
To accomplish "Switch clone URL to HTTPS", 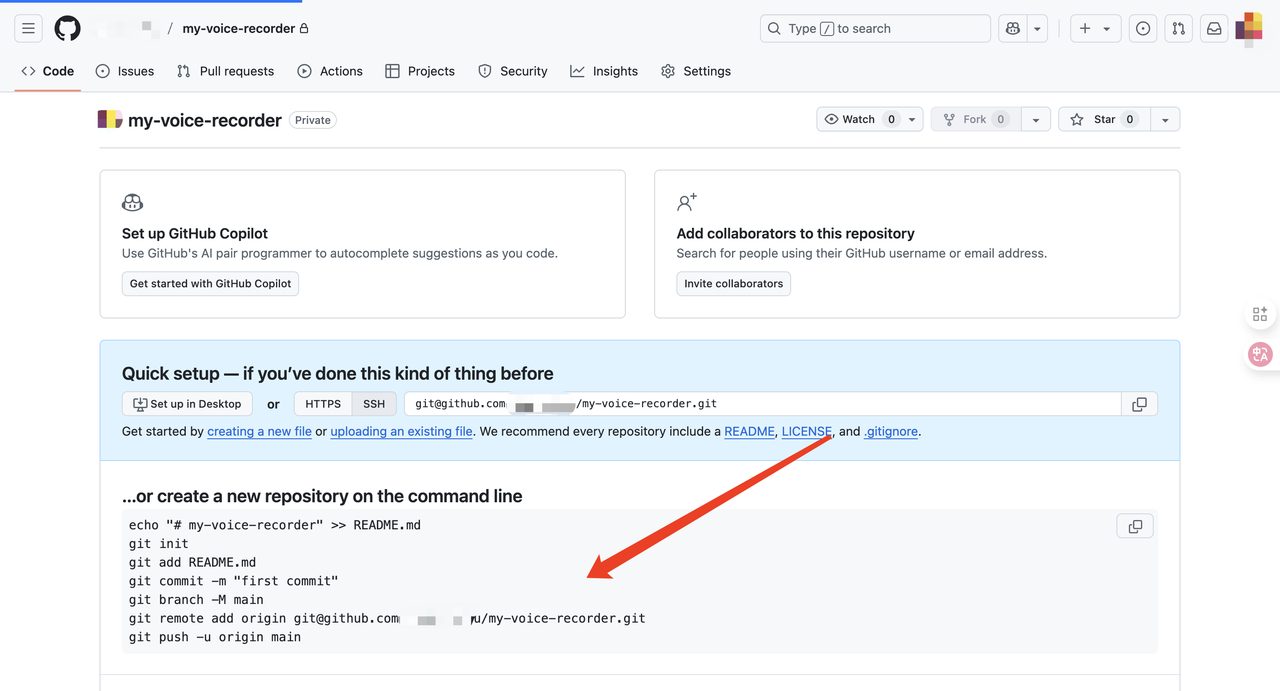I will 323,404.
